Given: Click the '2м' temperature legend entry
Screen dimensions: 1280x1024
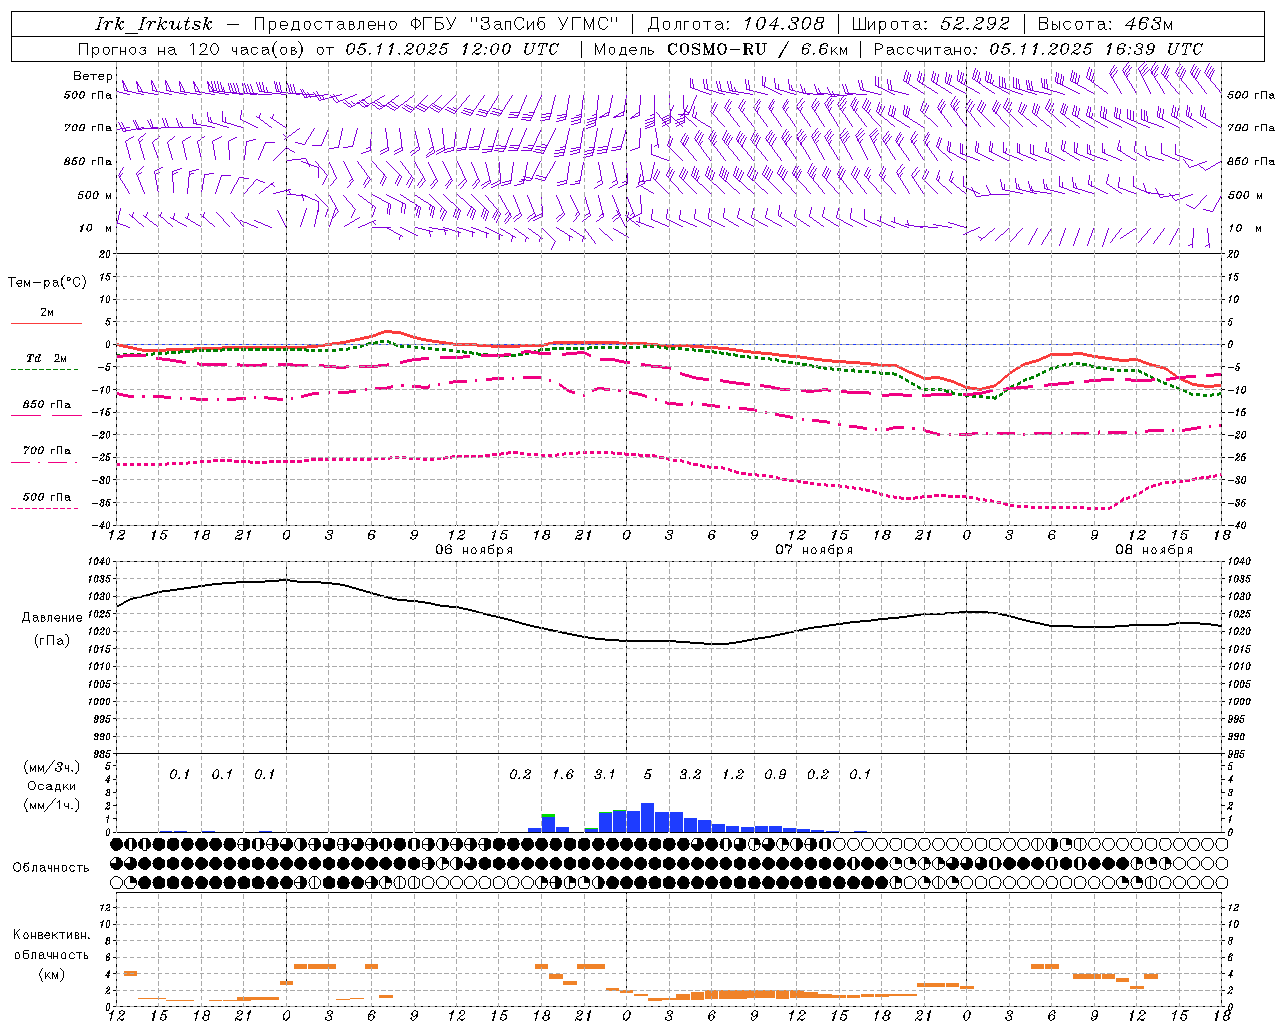Looking at the screenshot, I should click(47, 312).
